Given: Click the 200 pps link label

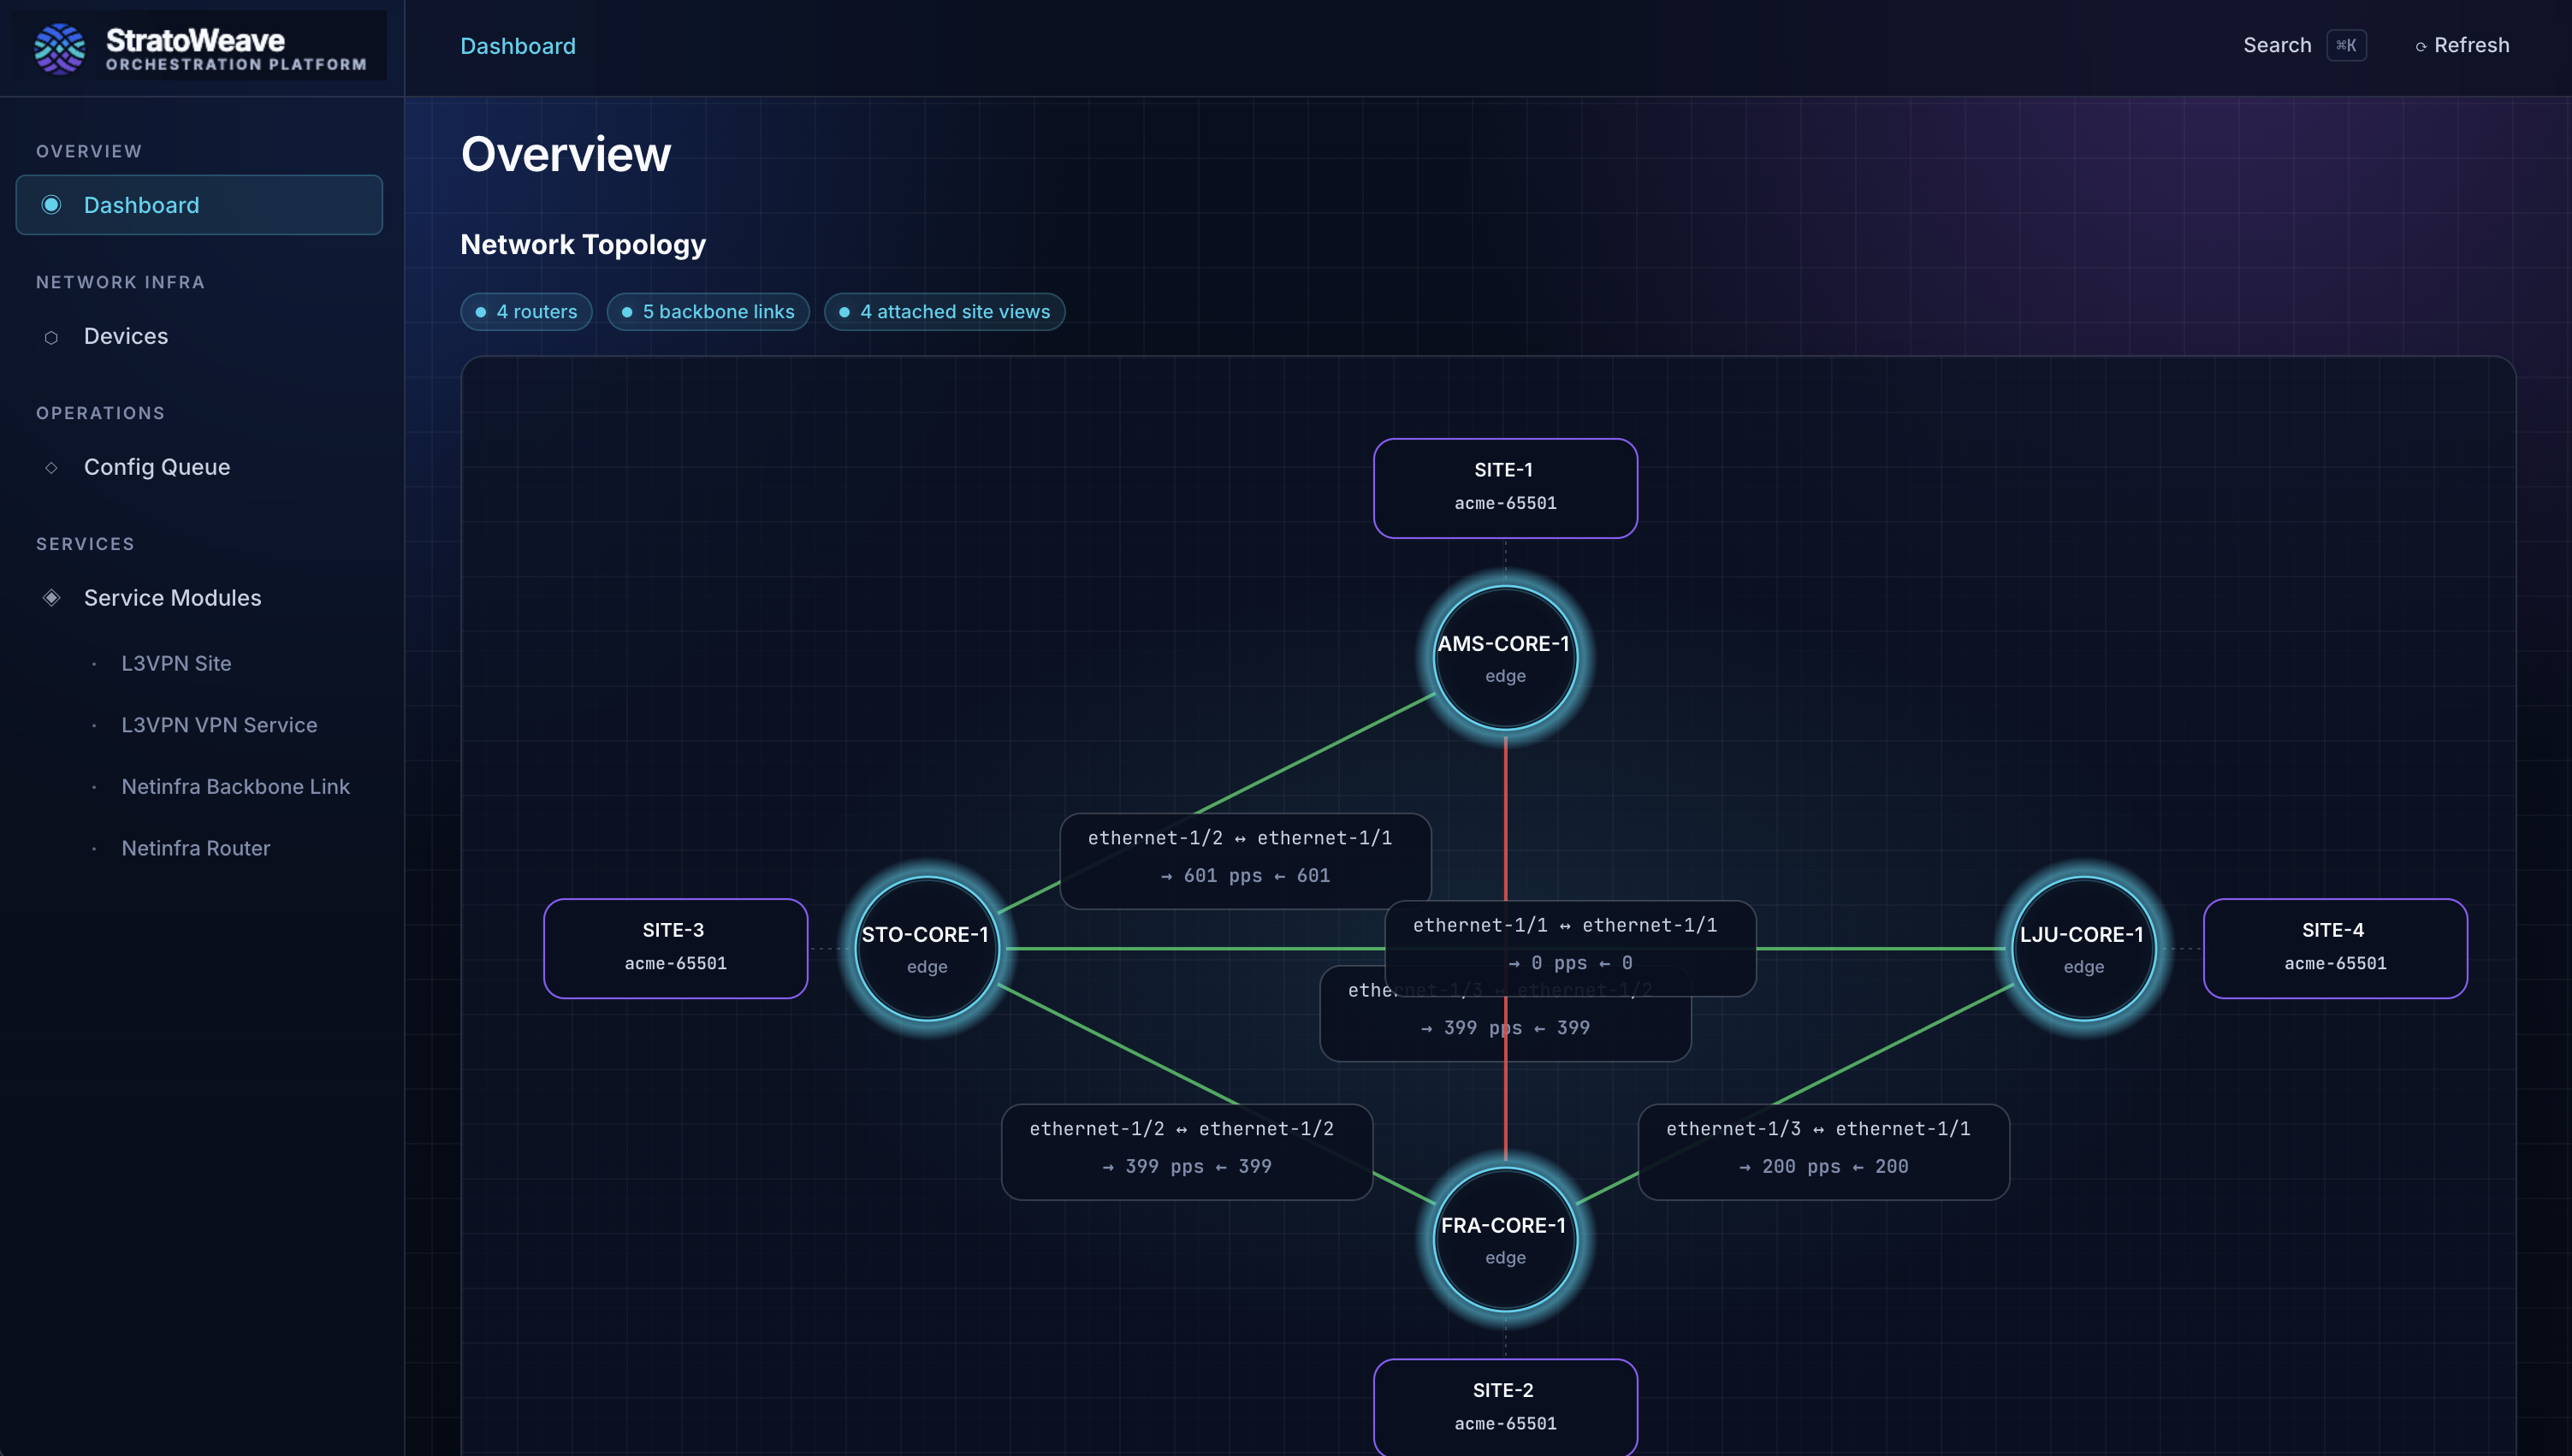Looking at the screenshot, I should point(1823,1152).
